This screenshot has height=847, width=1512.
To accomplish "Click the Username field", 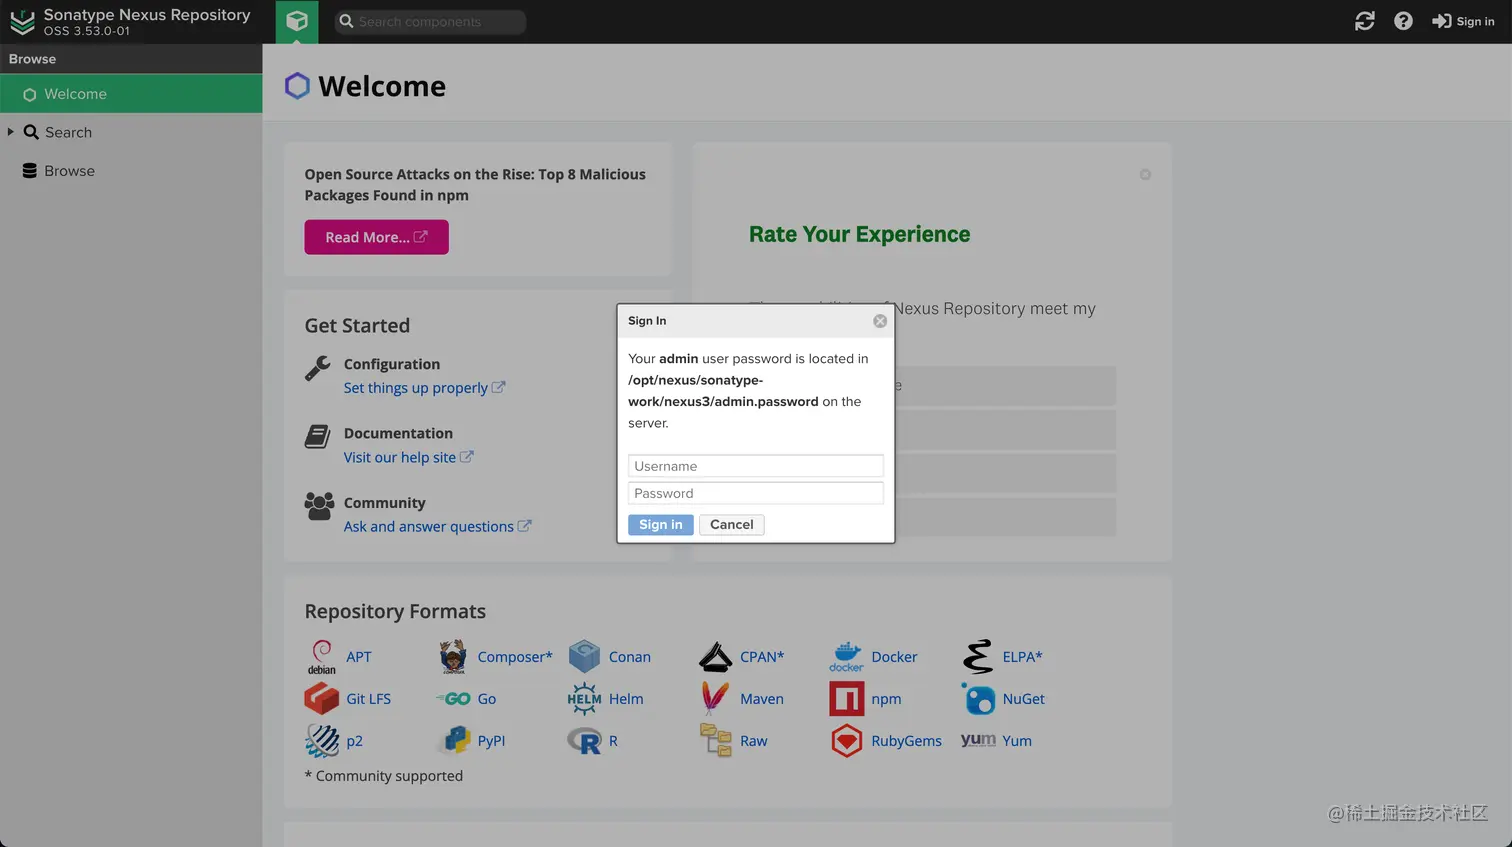I will (756, 466).
